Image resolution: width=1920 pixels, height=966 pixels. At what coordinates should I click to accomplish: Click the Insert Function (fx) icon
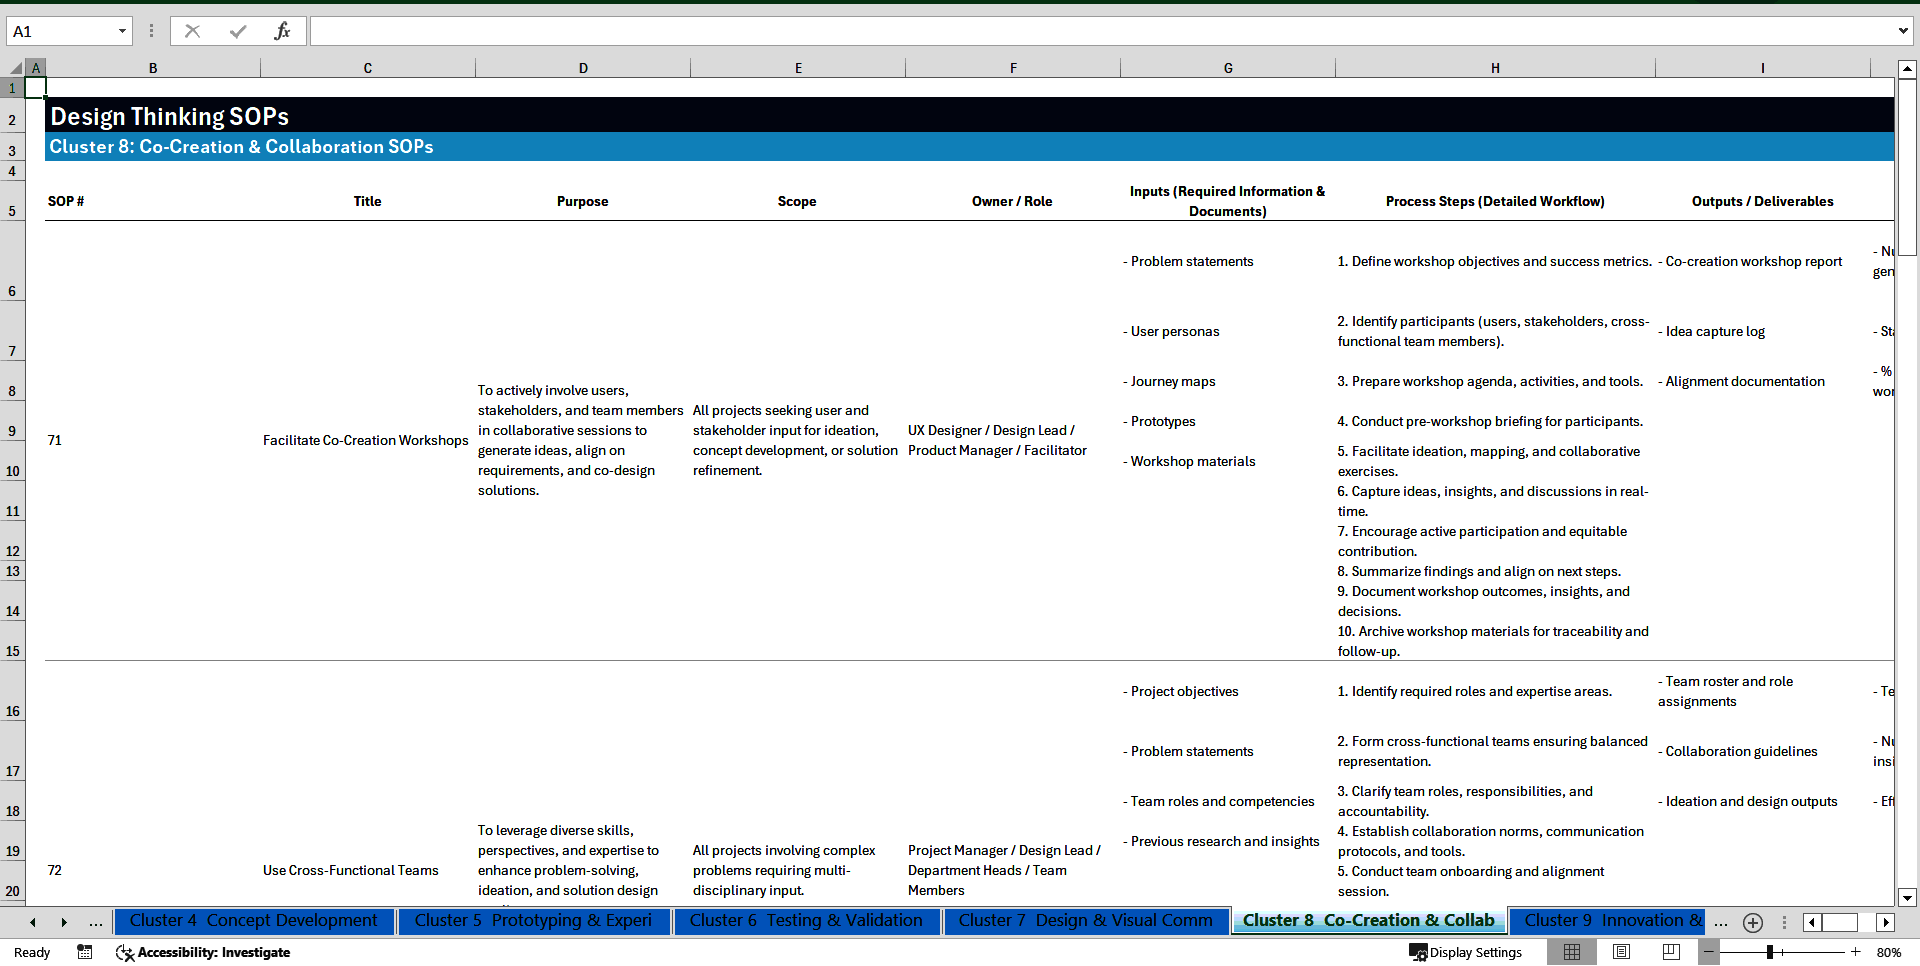coord(283,31)
